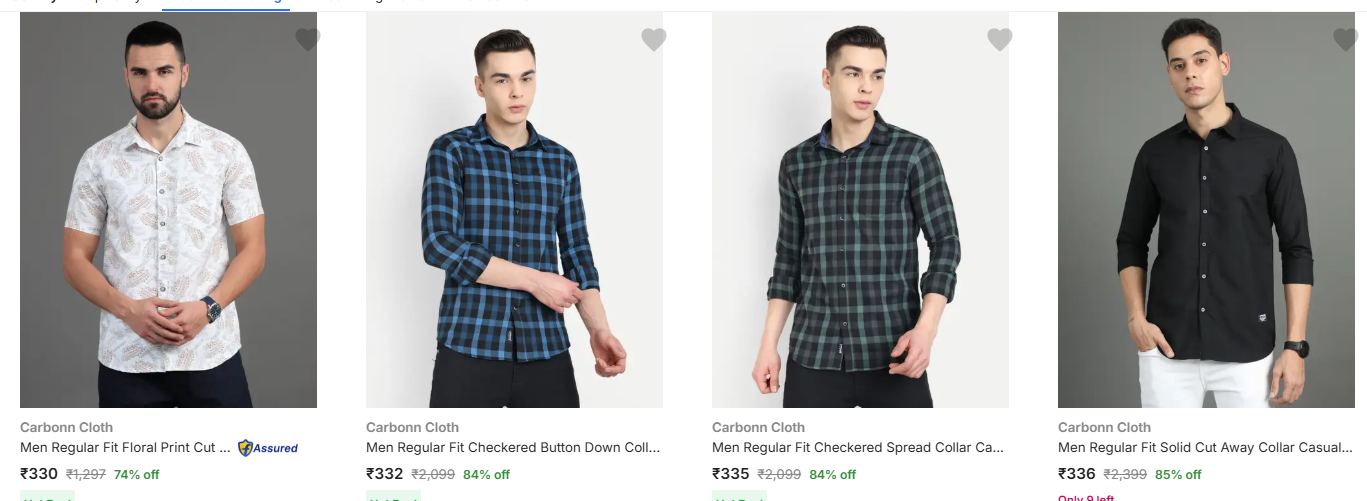The image size is (1367, 501).
Task: Click Carbonn Cloth brand above floral shirt title
Action: click(x=66, y=427)
